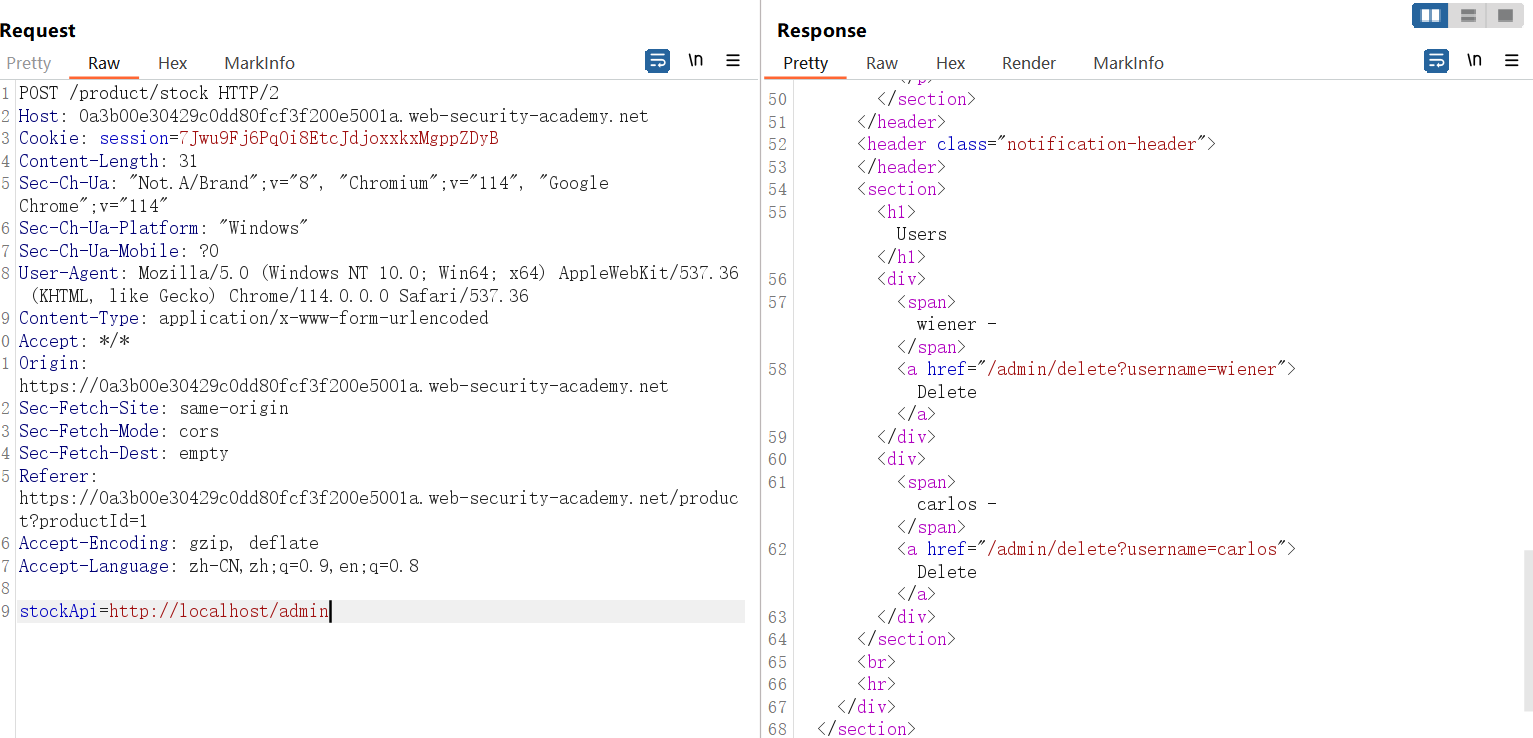Switch to Response Pretty tab
The height and width of the screenshot is (738, 1533).
point(805,63)
